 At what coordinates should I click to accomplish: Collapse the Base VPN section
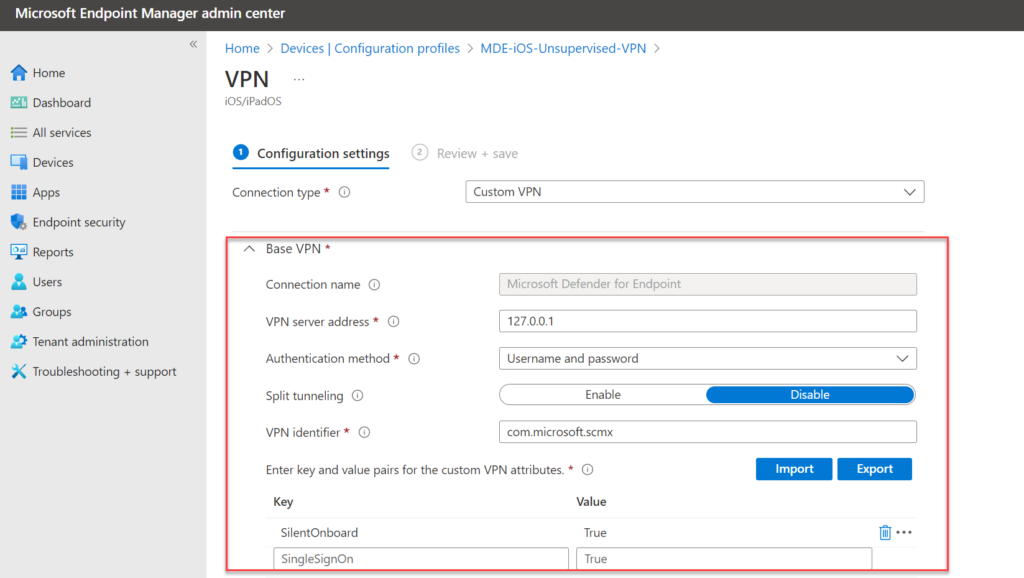coord(249,249)
